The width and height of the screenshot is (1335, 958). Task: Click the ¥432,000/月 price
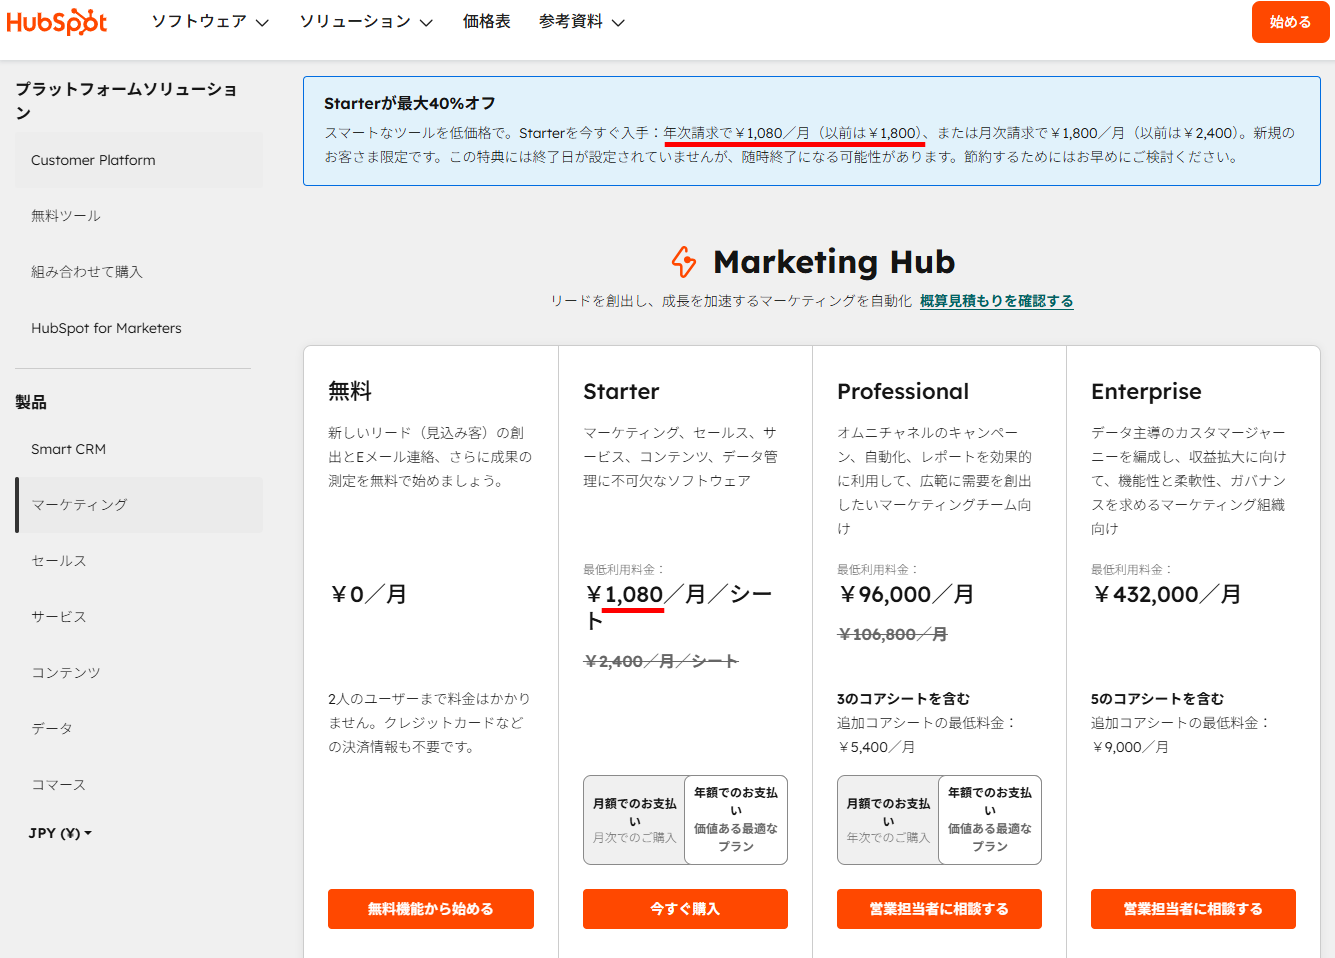click(1167, 595)
